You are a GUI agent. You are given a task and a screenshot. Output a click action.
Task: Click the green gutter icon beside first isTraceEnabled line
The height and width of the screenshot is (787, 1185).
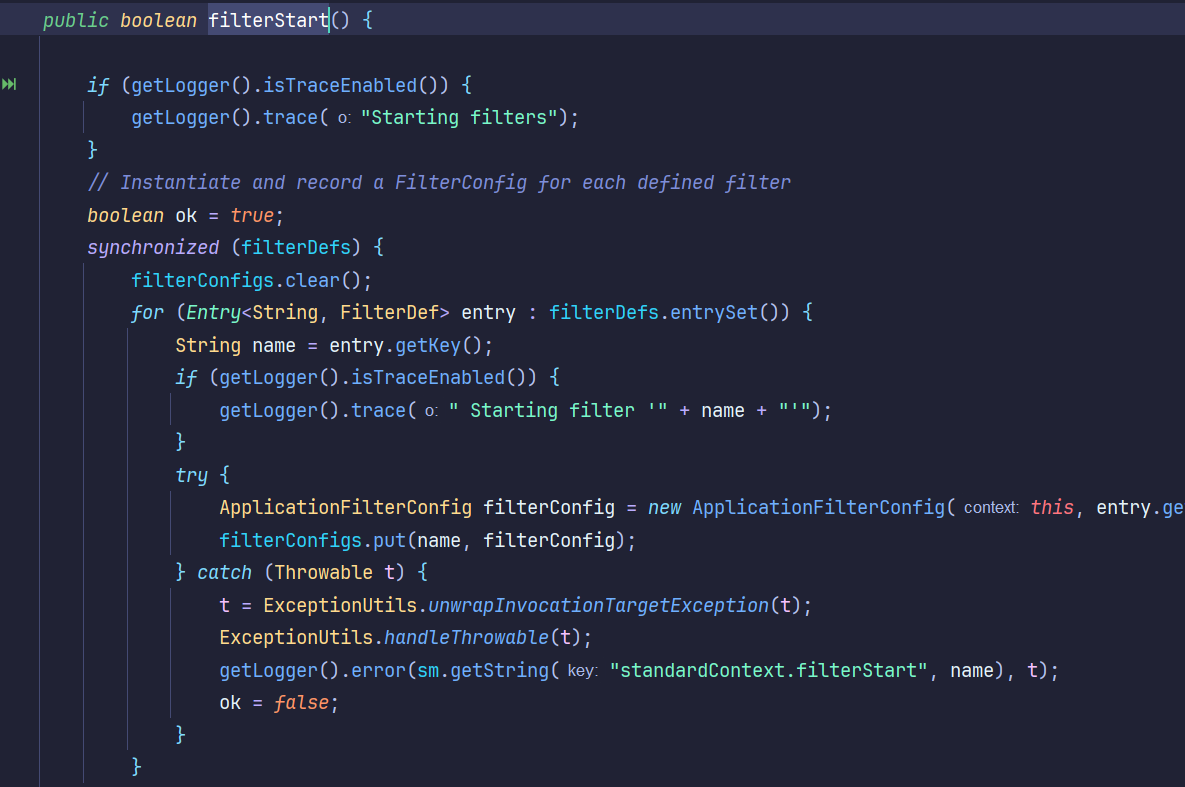click(x=9, y=84)
